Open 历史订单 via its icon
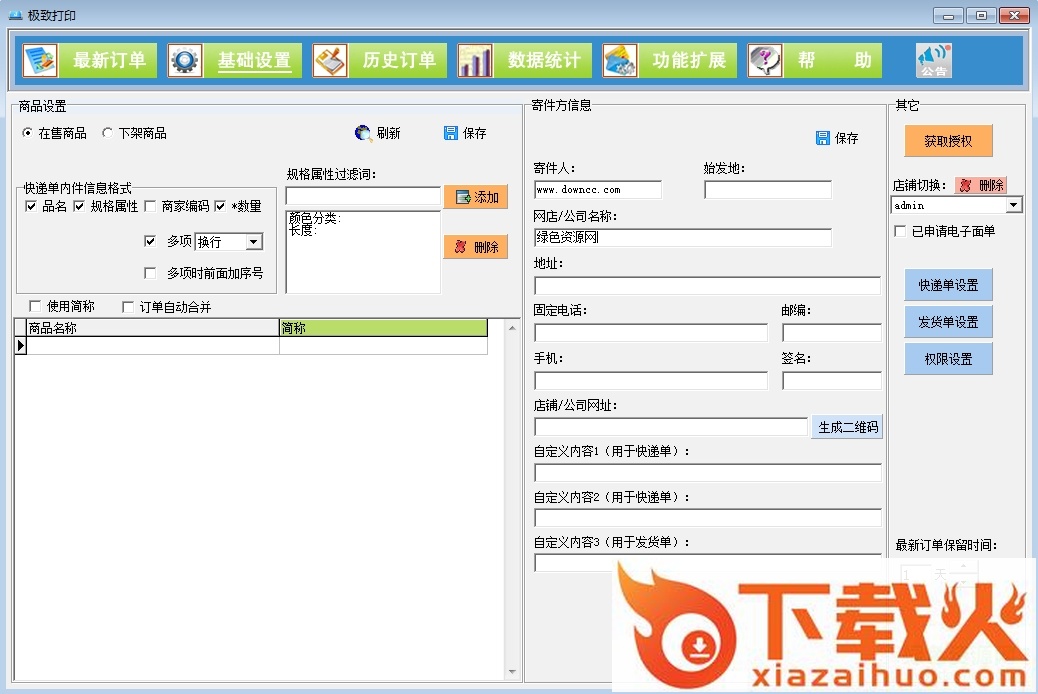 pyautogui.click(x=330, y=61)
